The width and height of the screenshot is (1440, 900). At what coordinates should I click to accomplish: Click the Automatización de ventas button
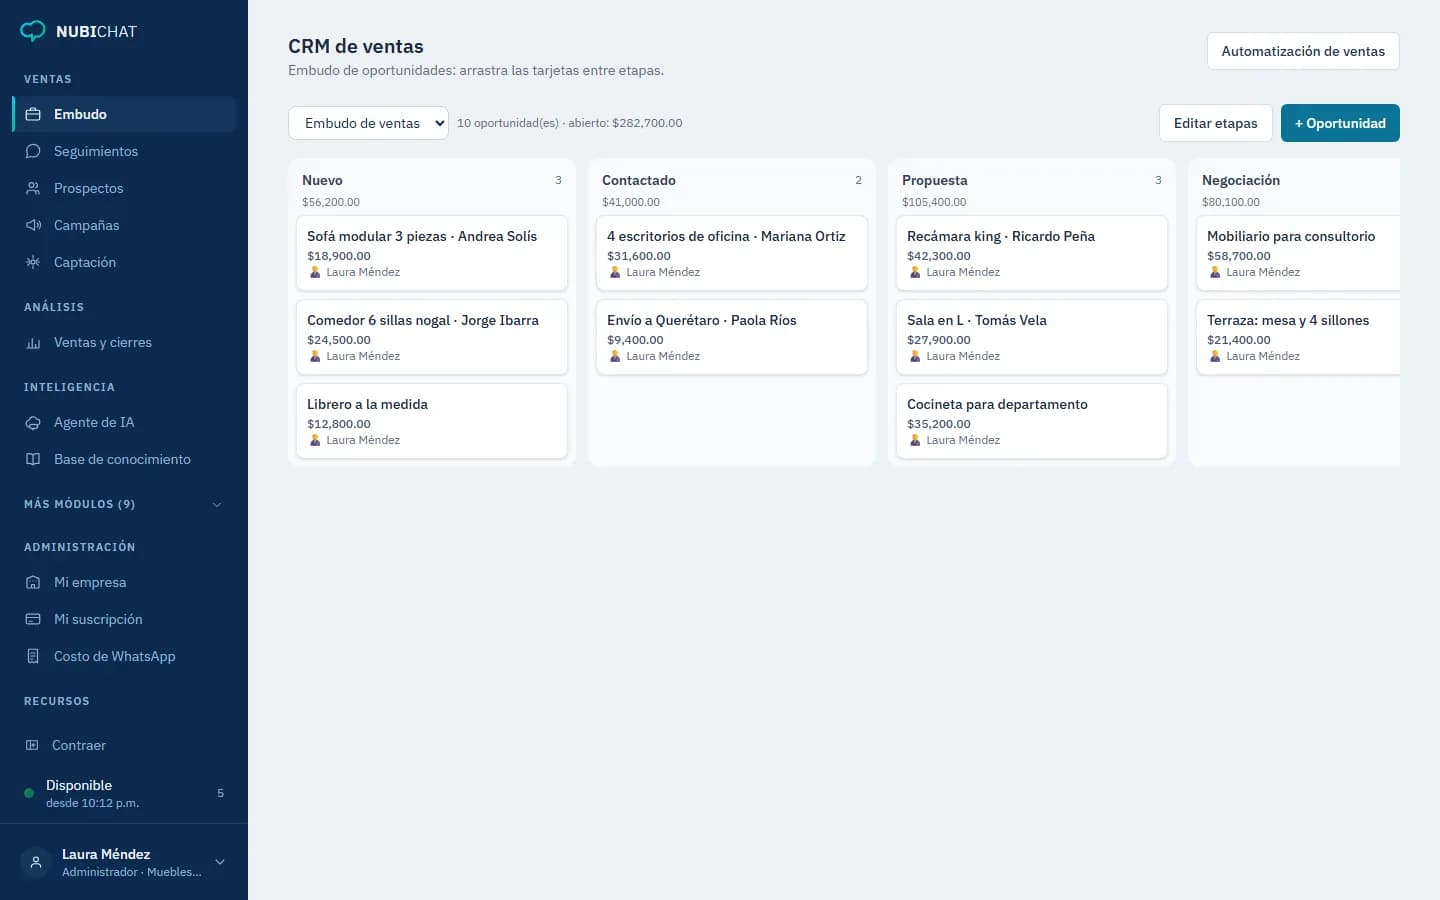[x=1303, y=51]
